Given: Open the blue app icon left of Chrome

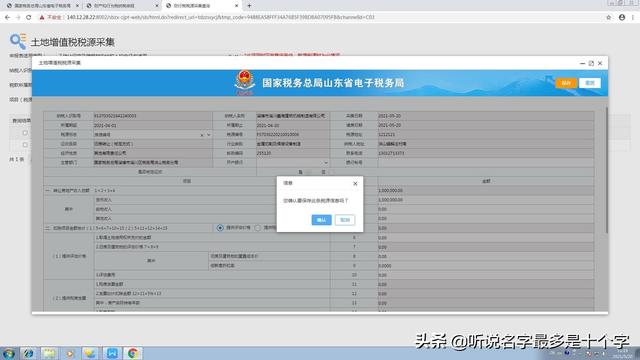Looking at the screenshot, I should click(x=112, y=353).
